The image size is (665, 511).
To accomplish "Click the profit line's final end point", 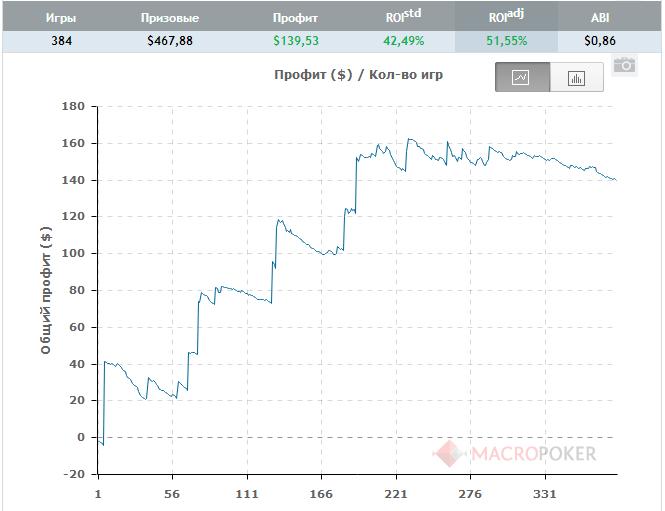I will click(x=616, y=180).
